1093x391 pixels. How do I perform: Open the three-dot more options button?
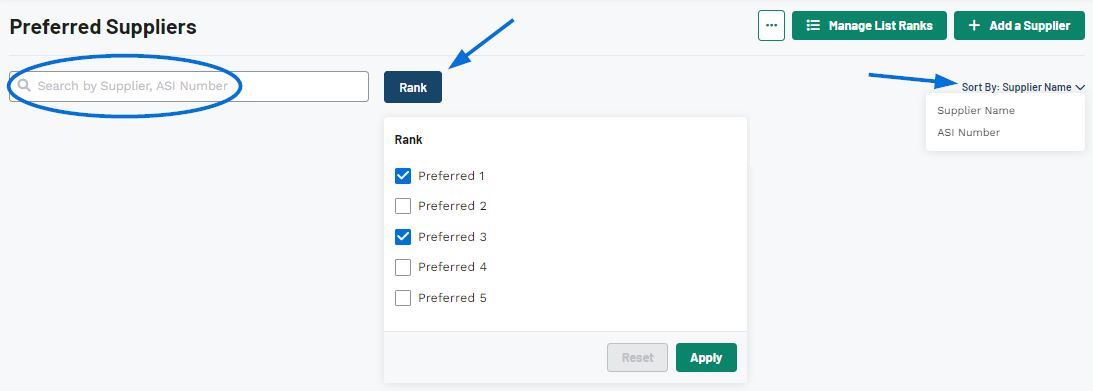point(771,25)
